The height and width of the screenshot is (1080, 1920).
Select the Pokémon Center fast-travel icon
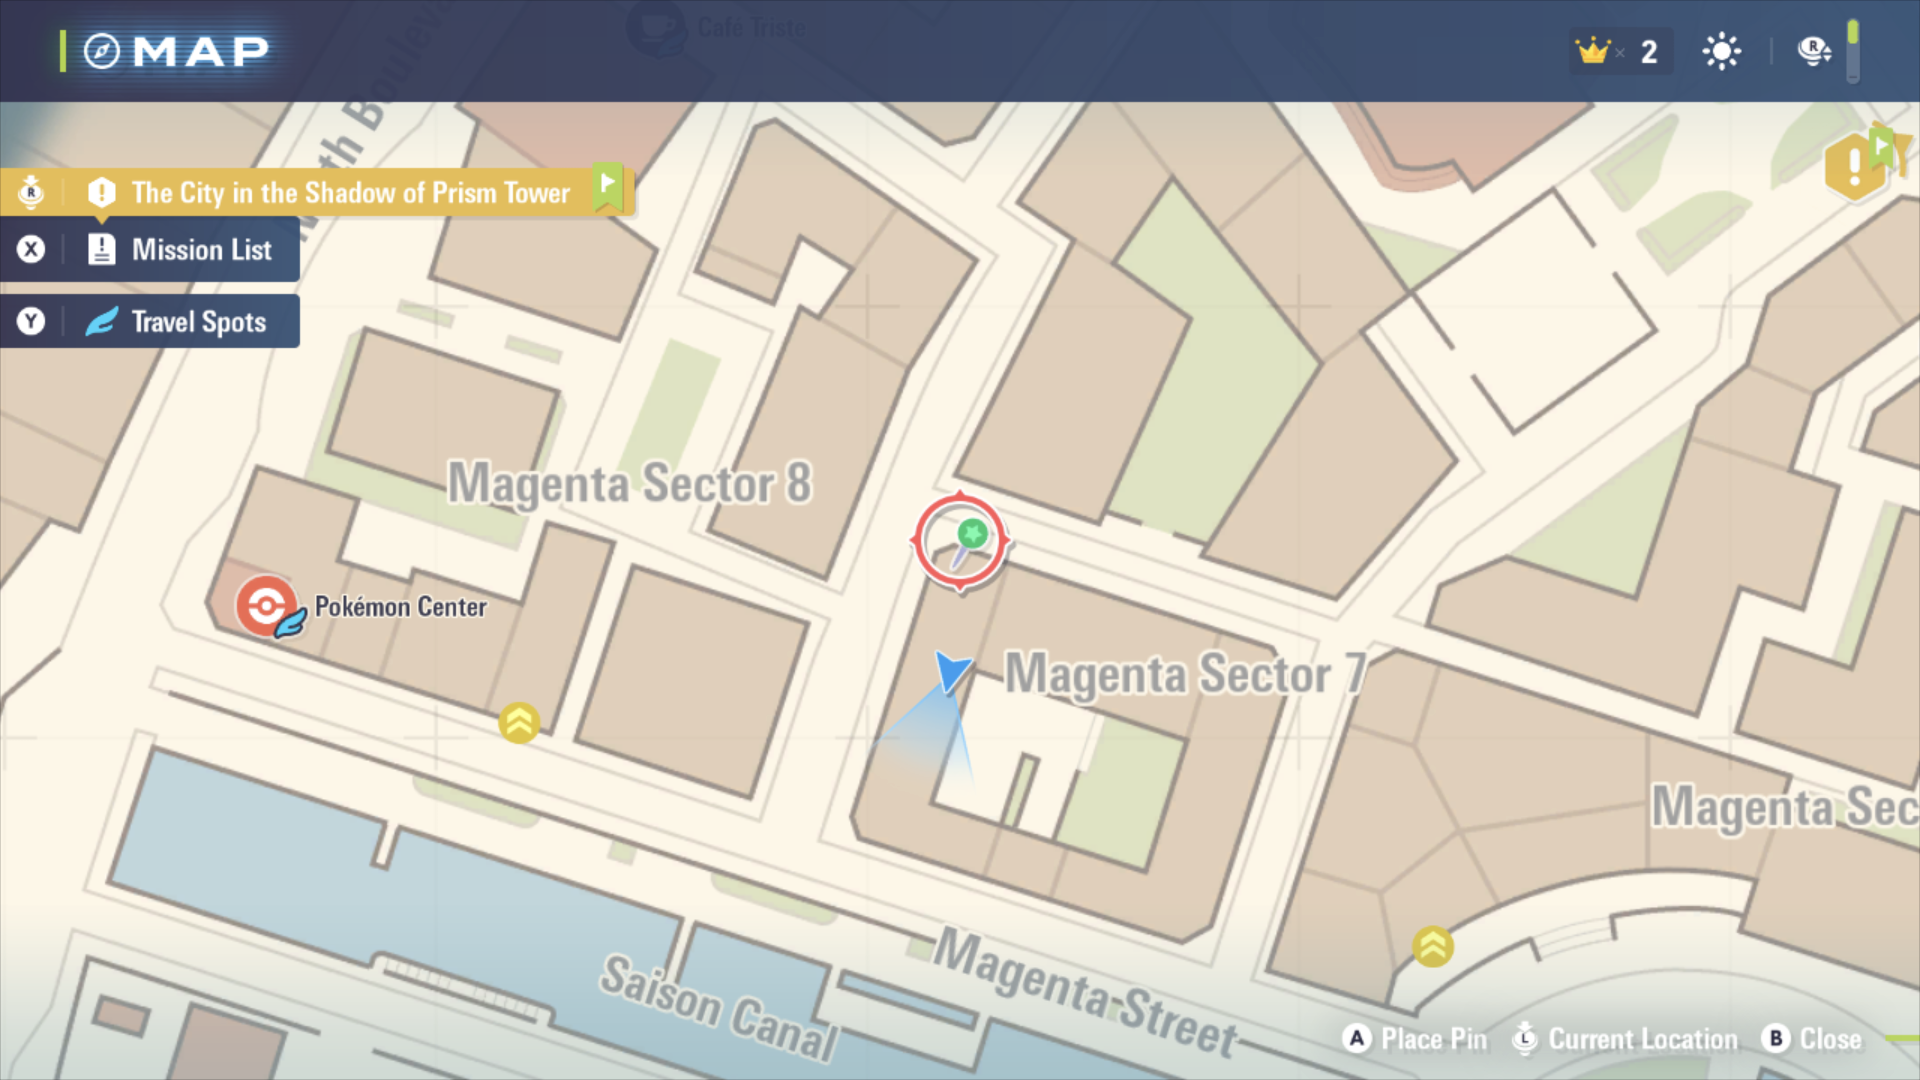point(268,606)
